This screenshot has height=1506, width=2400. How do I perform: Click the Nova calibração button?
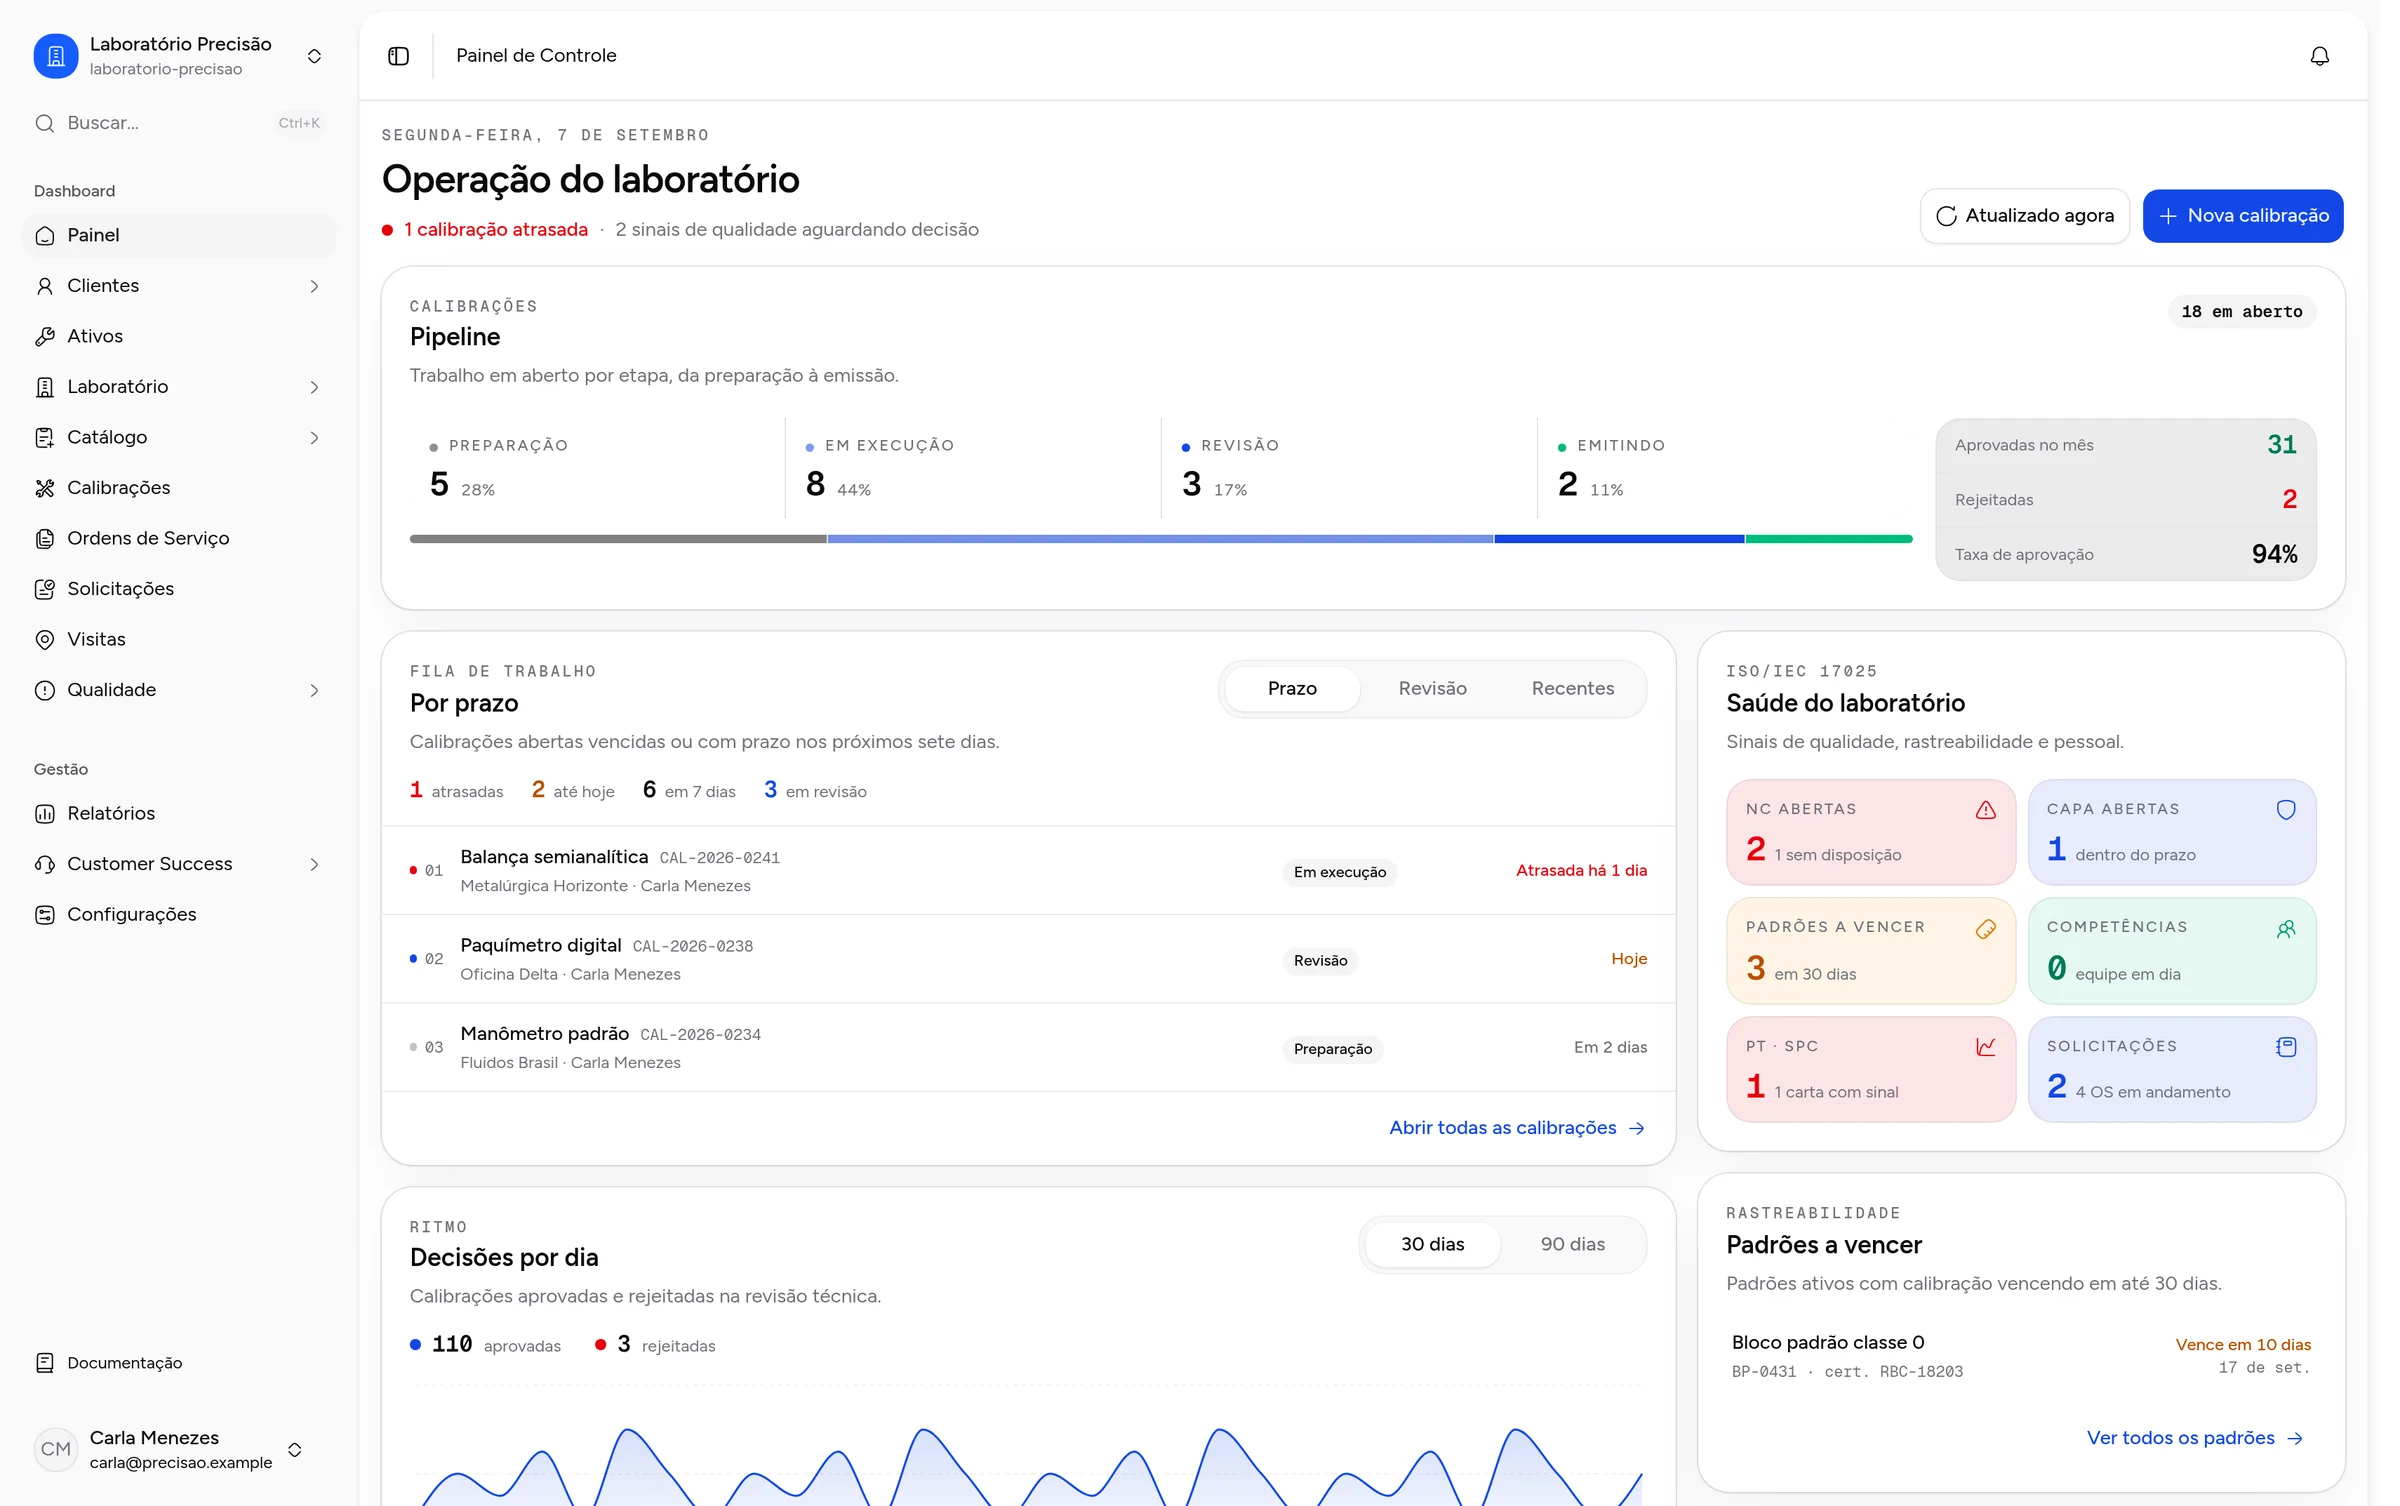2243,216
